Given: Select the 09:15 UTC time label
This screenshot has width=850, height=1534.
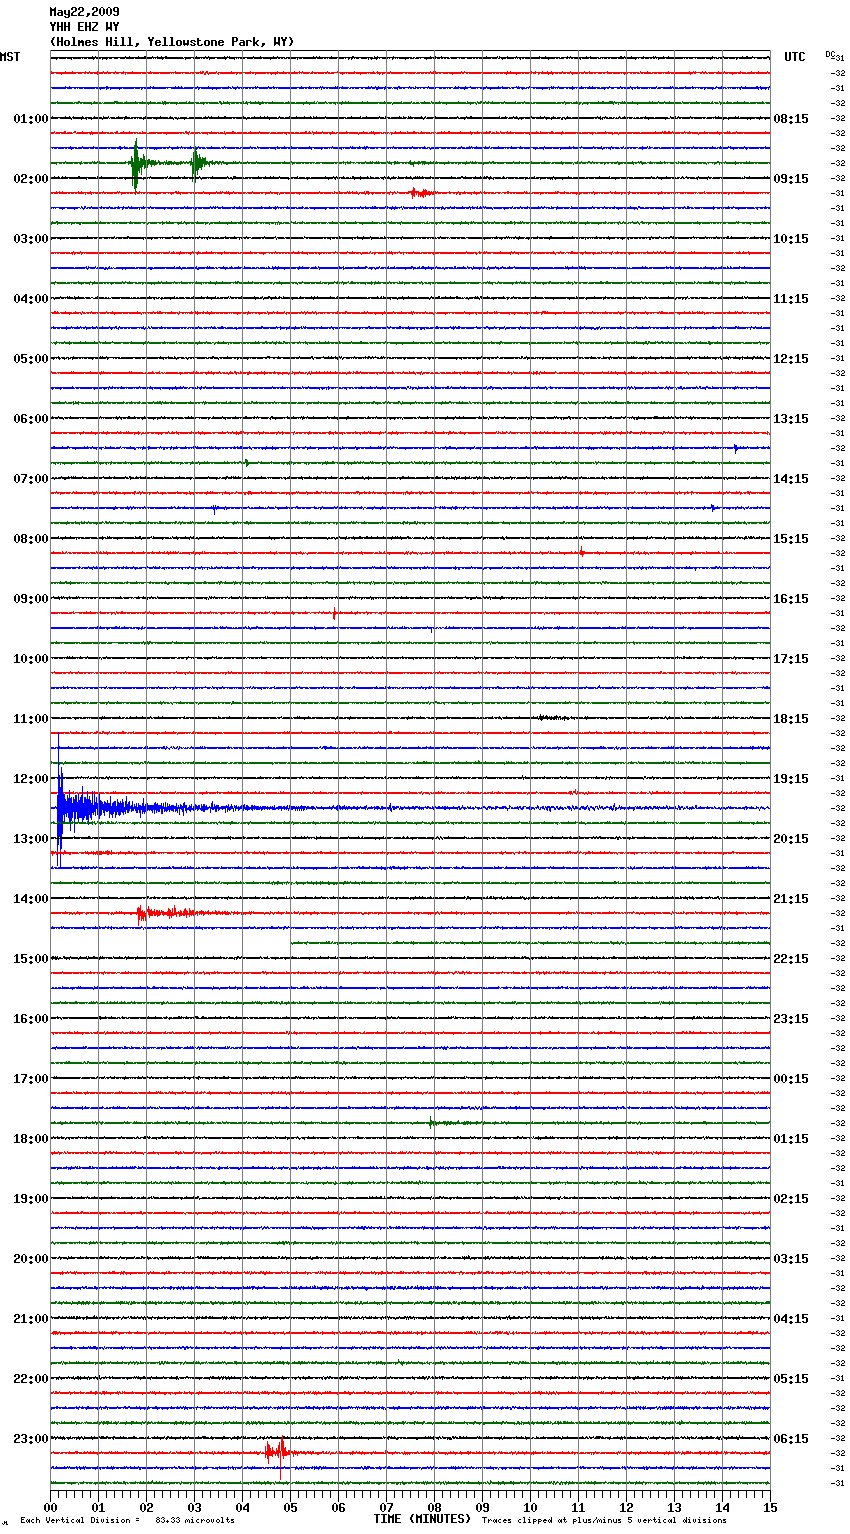Looking at the screenshot, I should 791,179.
